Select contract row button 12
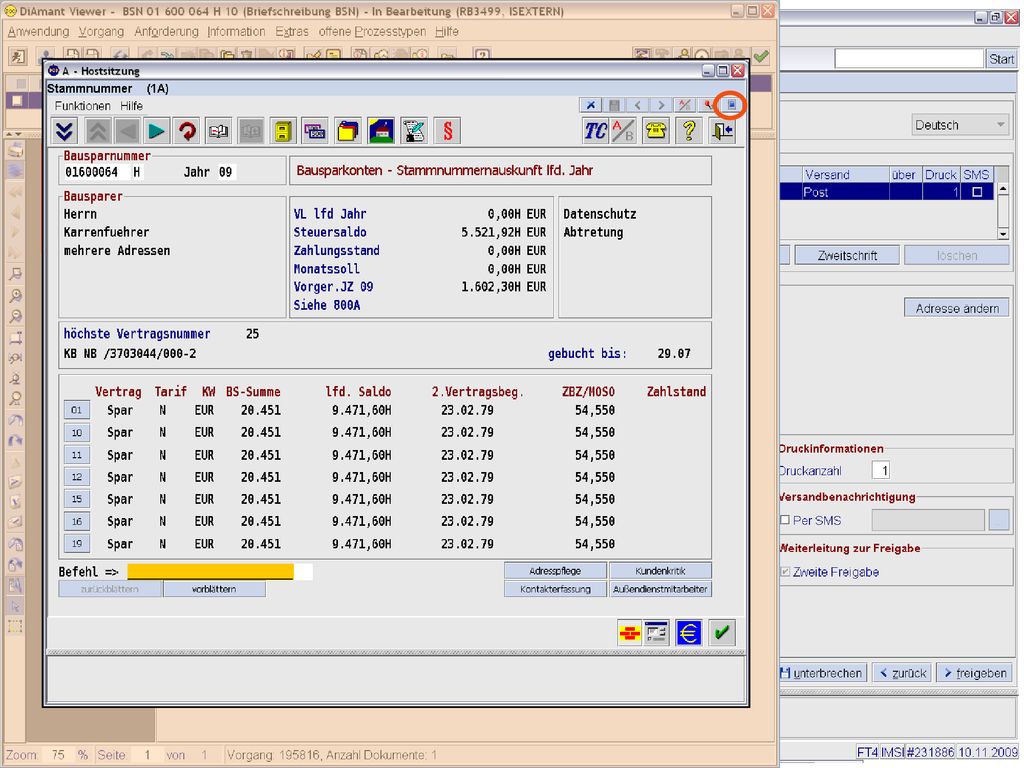Screen dimensions: 1024x768 76,477
